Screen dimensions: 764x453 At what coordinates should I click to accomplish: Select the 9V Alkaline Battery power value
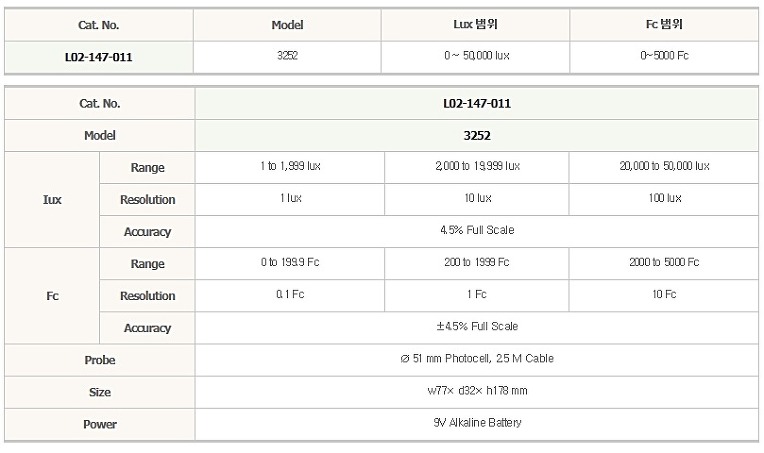(x=477, y=423)
